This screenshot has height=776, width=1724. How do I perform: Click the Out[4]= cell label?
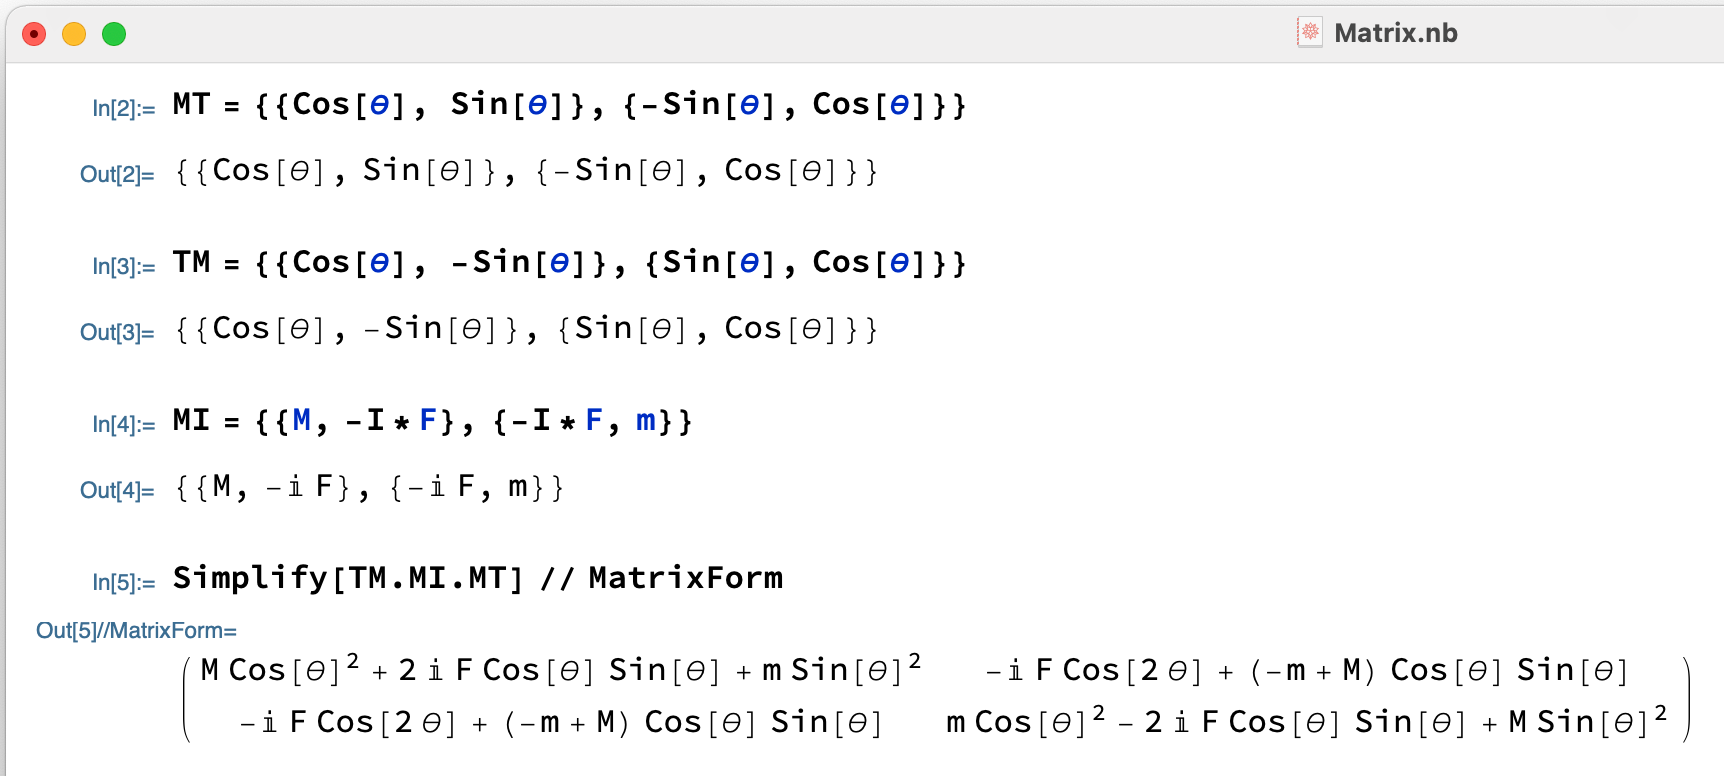point(117,490)
